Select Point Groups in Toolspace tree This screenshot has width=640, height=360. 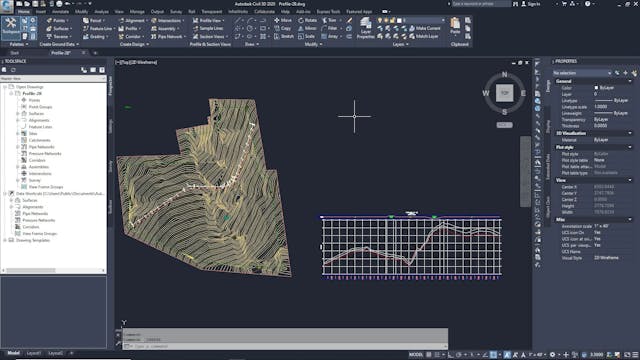click(x=40, y=107)
